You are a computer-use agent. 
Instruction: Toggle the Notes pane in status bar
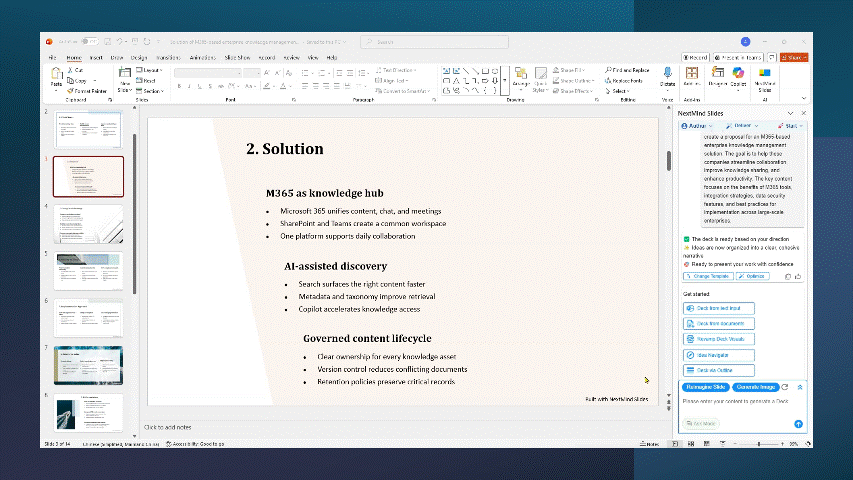(650, 444)
